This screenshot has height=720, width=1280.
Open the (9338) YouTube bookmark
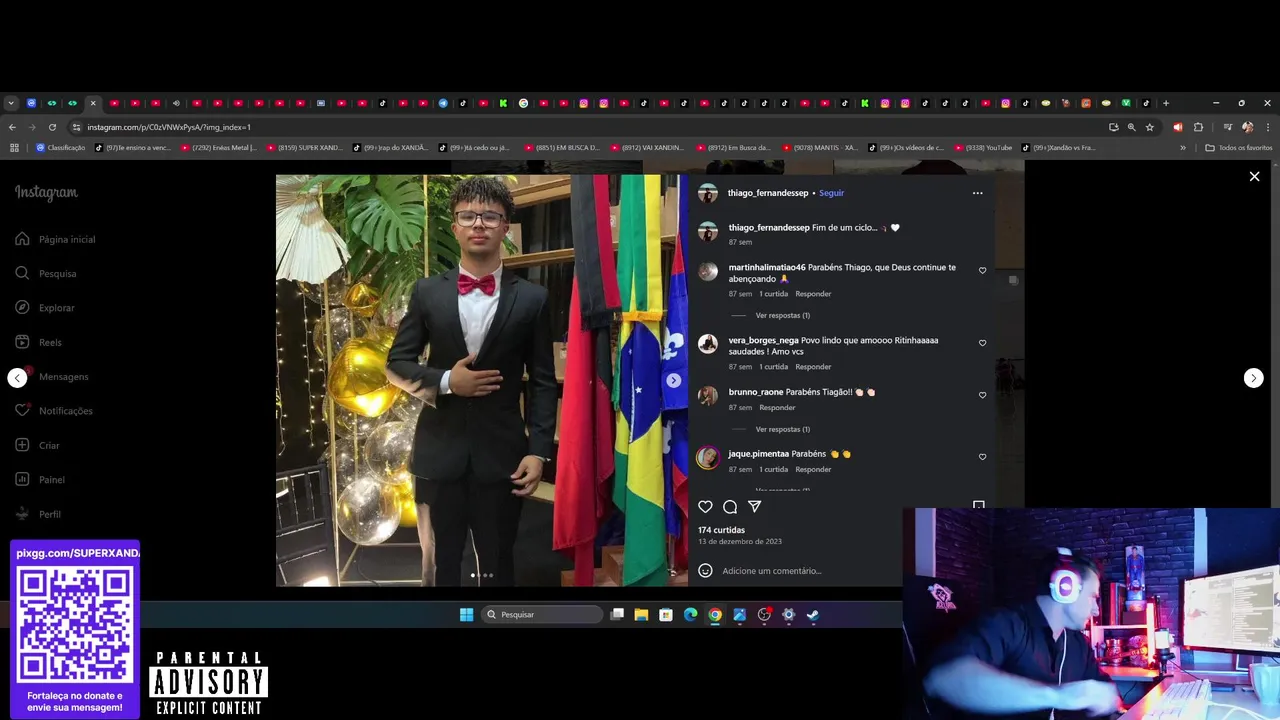pyautogui.click(x=983, y=148)
